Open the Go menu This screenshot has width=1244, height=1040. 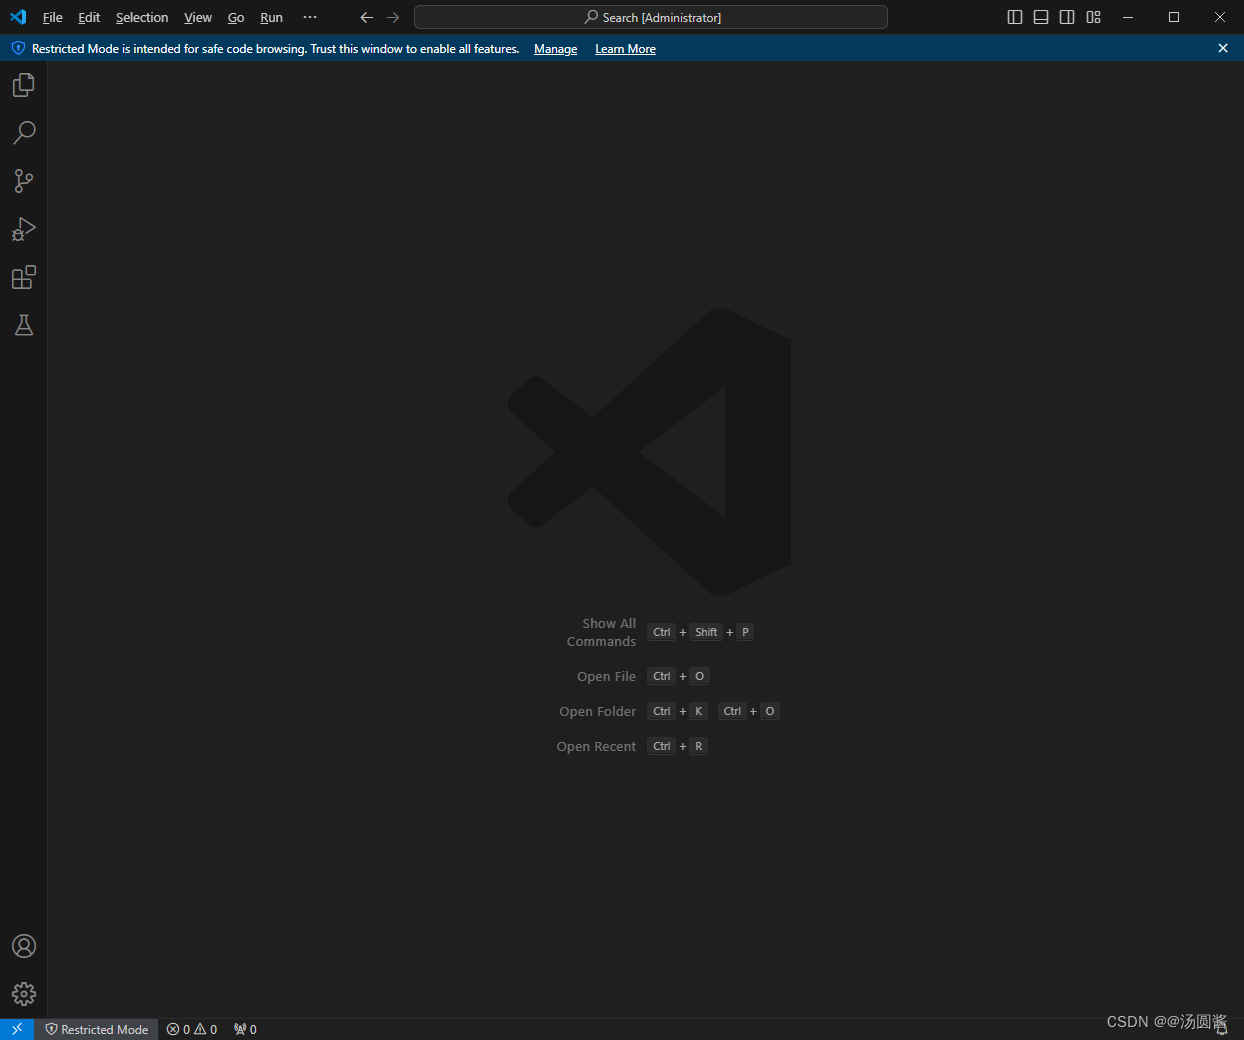[236, 17]
